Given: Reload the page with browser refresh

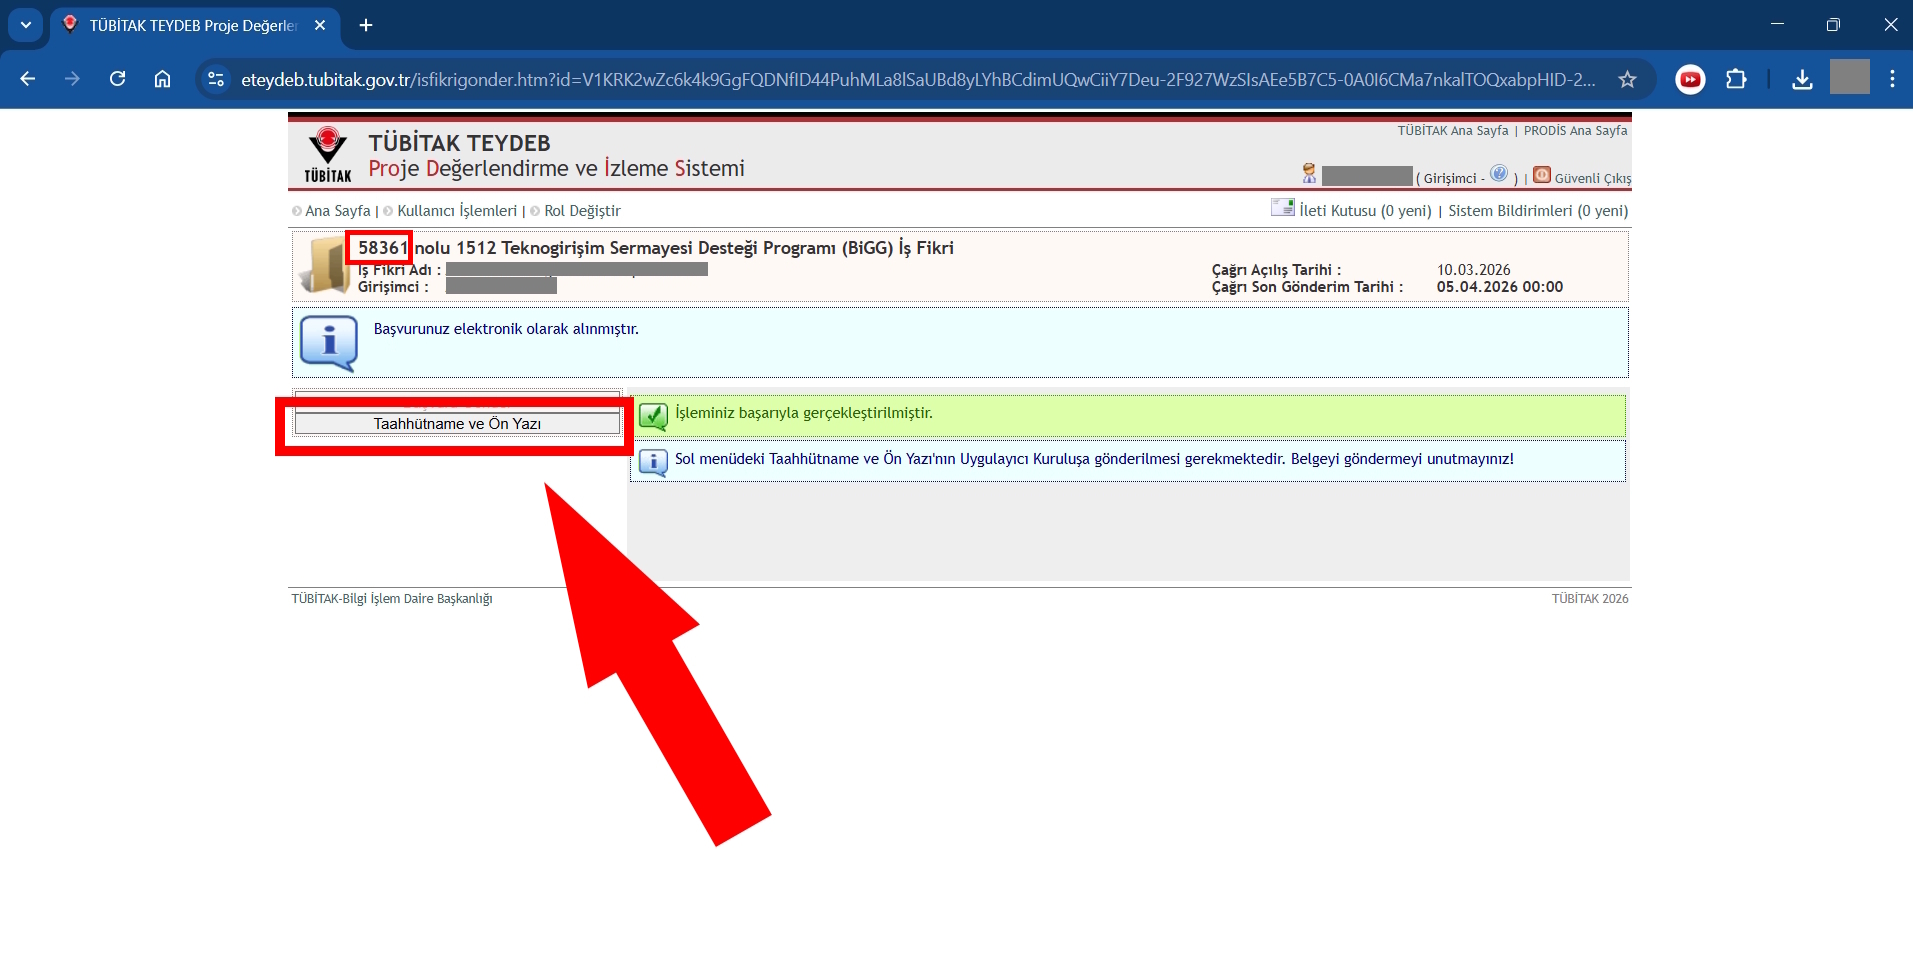Looking at the screenshot, I should [x=117, y=79].
